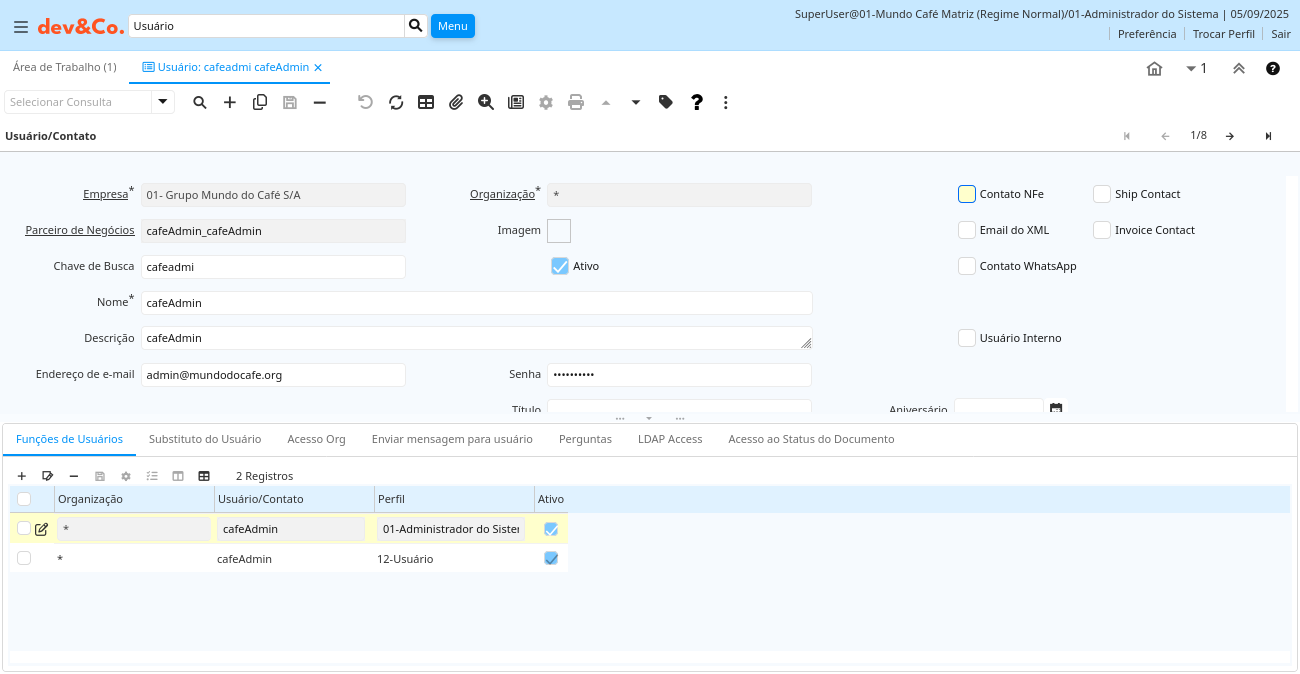Click the Imagem swatch box

[x=559, y=230]
